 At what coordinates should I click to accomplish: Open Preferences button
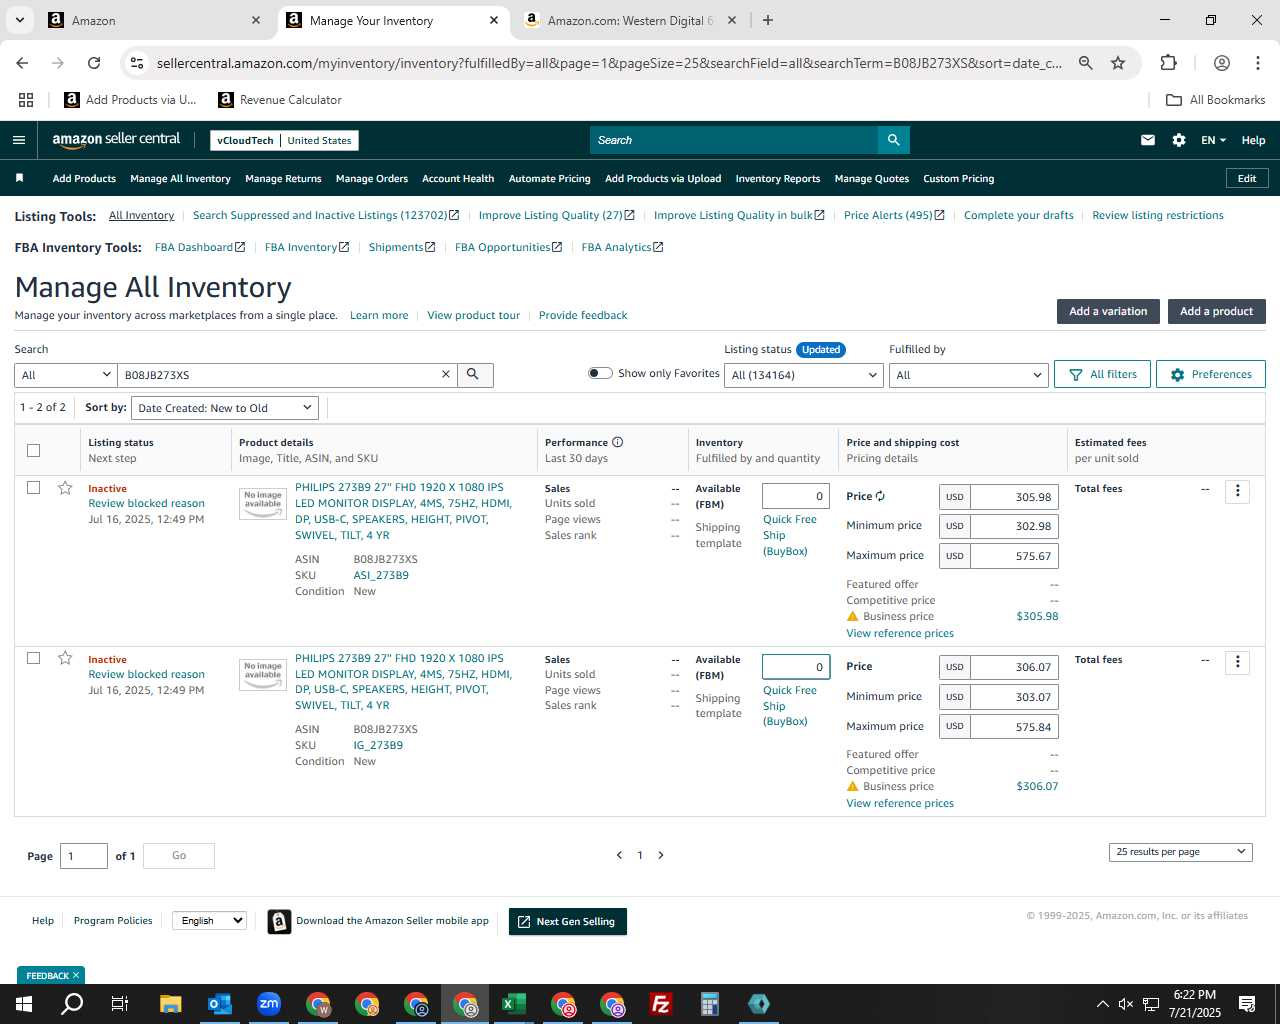pos(1211,374)
